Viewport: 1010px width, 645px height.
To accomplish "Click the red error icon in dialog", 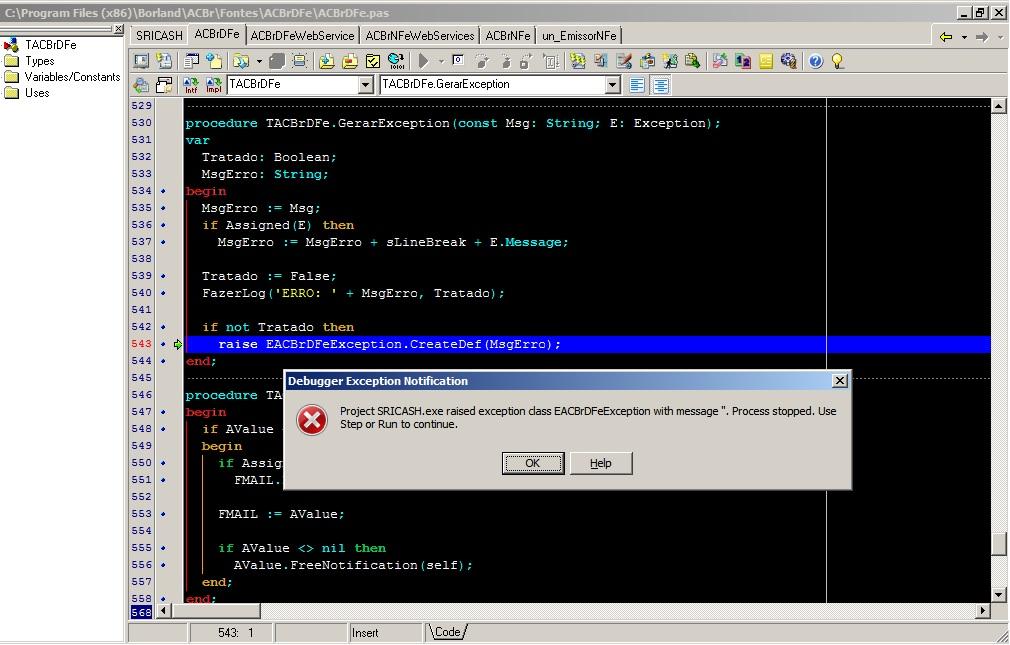I will click(312, 420).
